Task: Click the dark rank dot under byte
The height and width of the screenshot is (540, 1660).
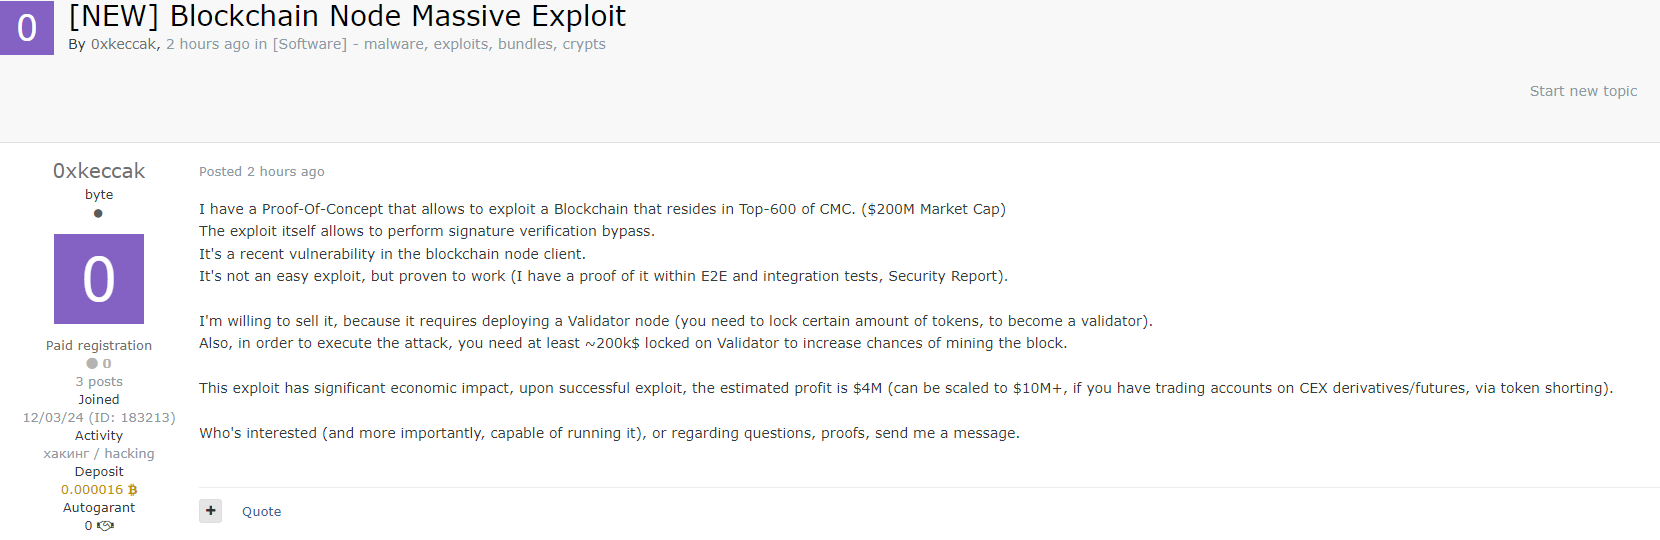Action: click(98, 213)
